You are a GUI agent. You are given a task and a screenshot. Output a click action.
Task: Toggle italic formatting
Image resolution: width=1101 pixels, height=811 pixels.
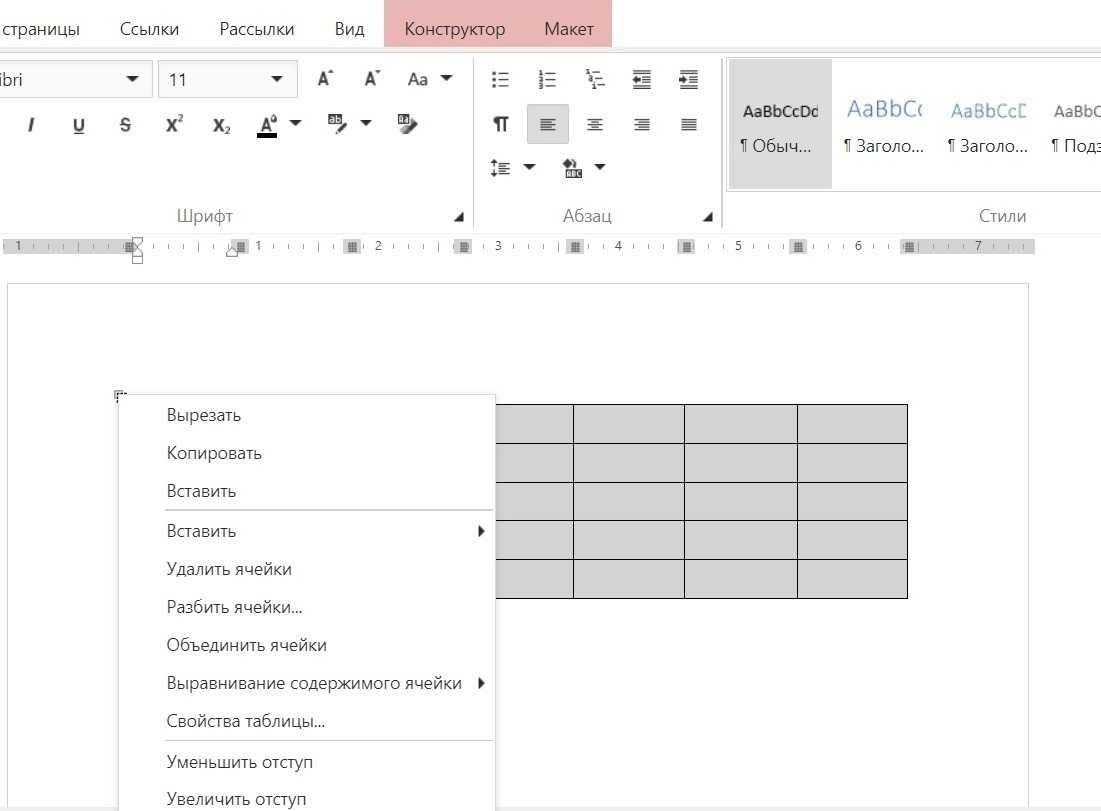pyautogui.click(x=31, y=125)
